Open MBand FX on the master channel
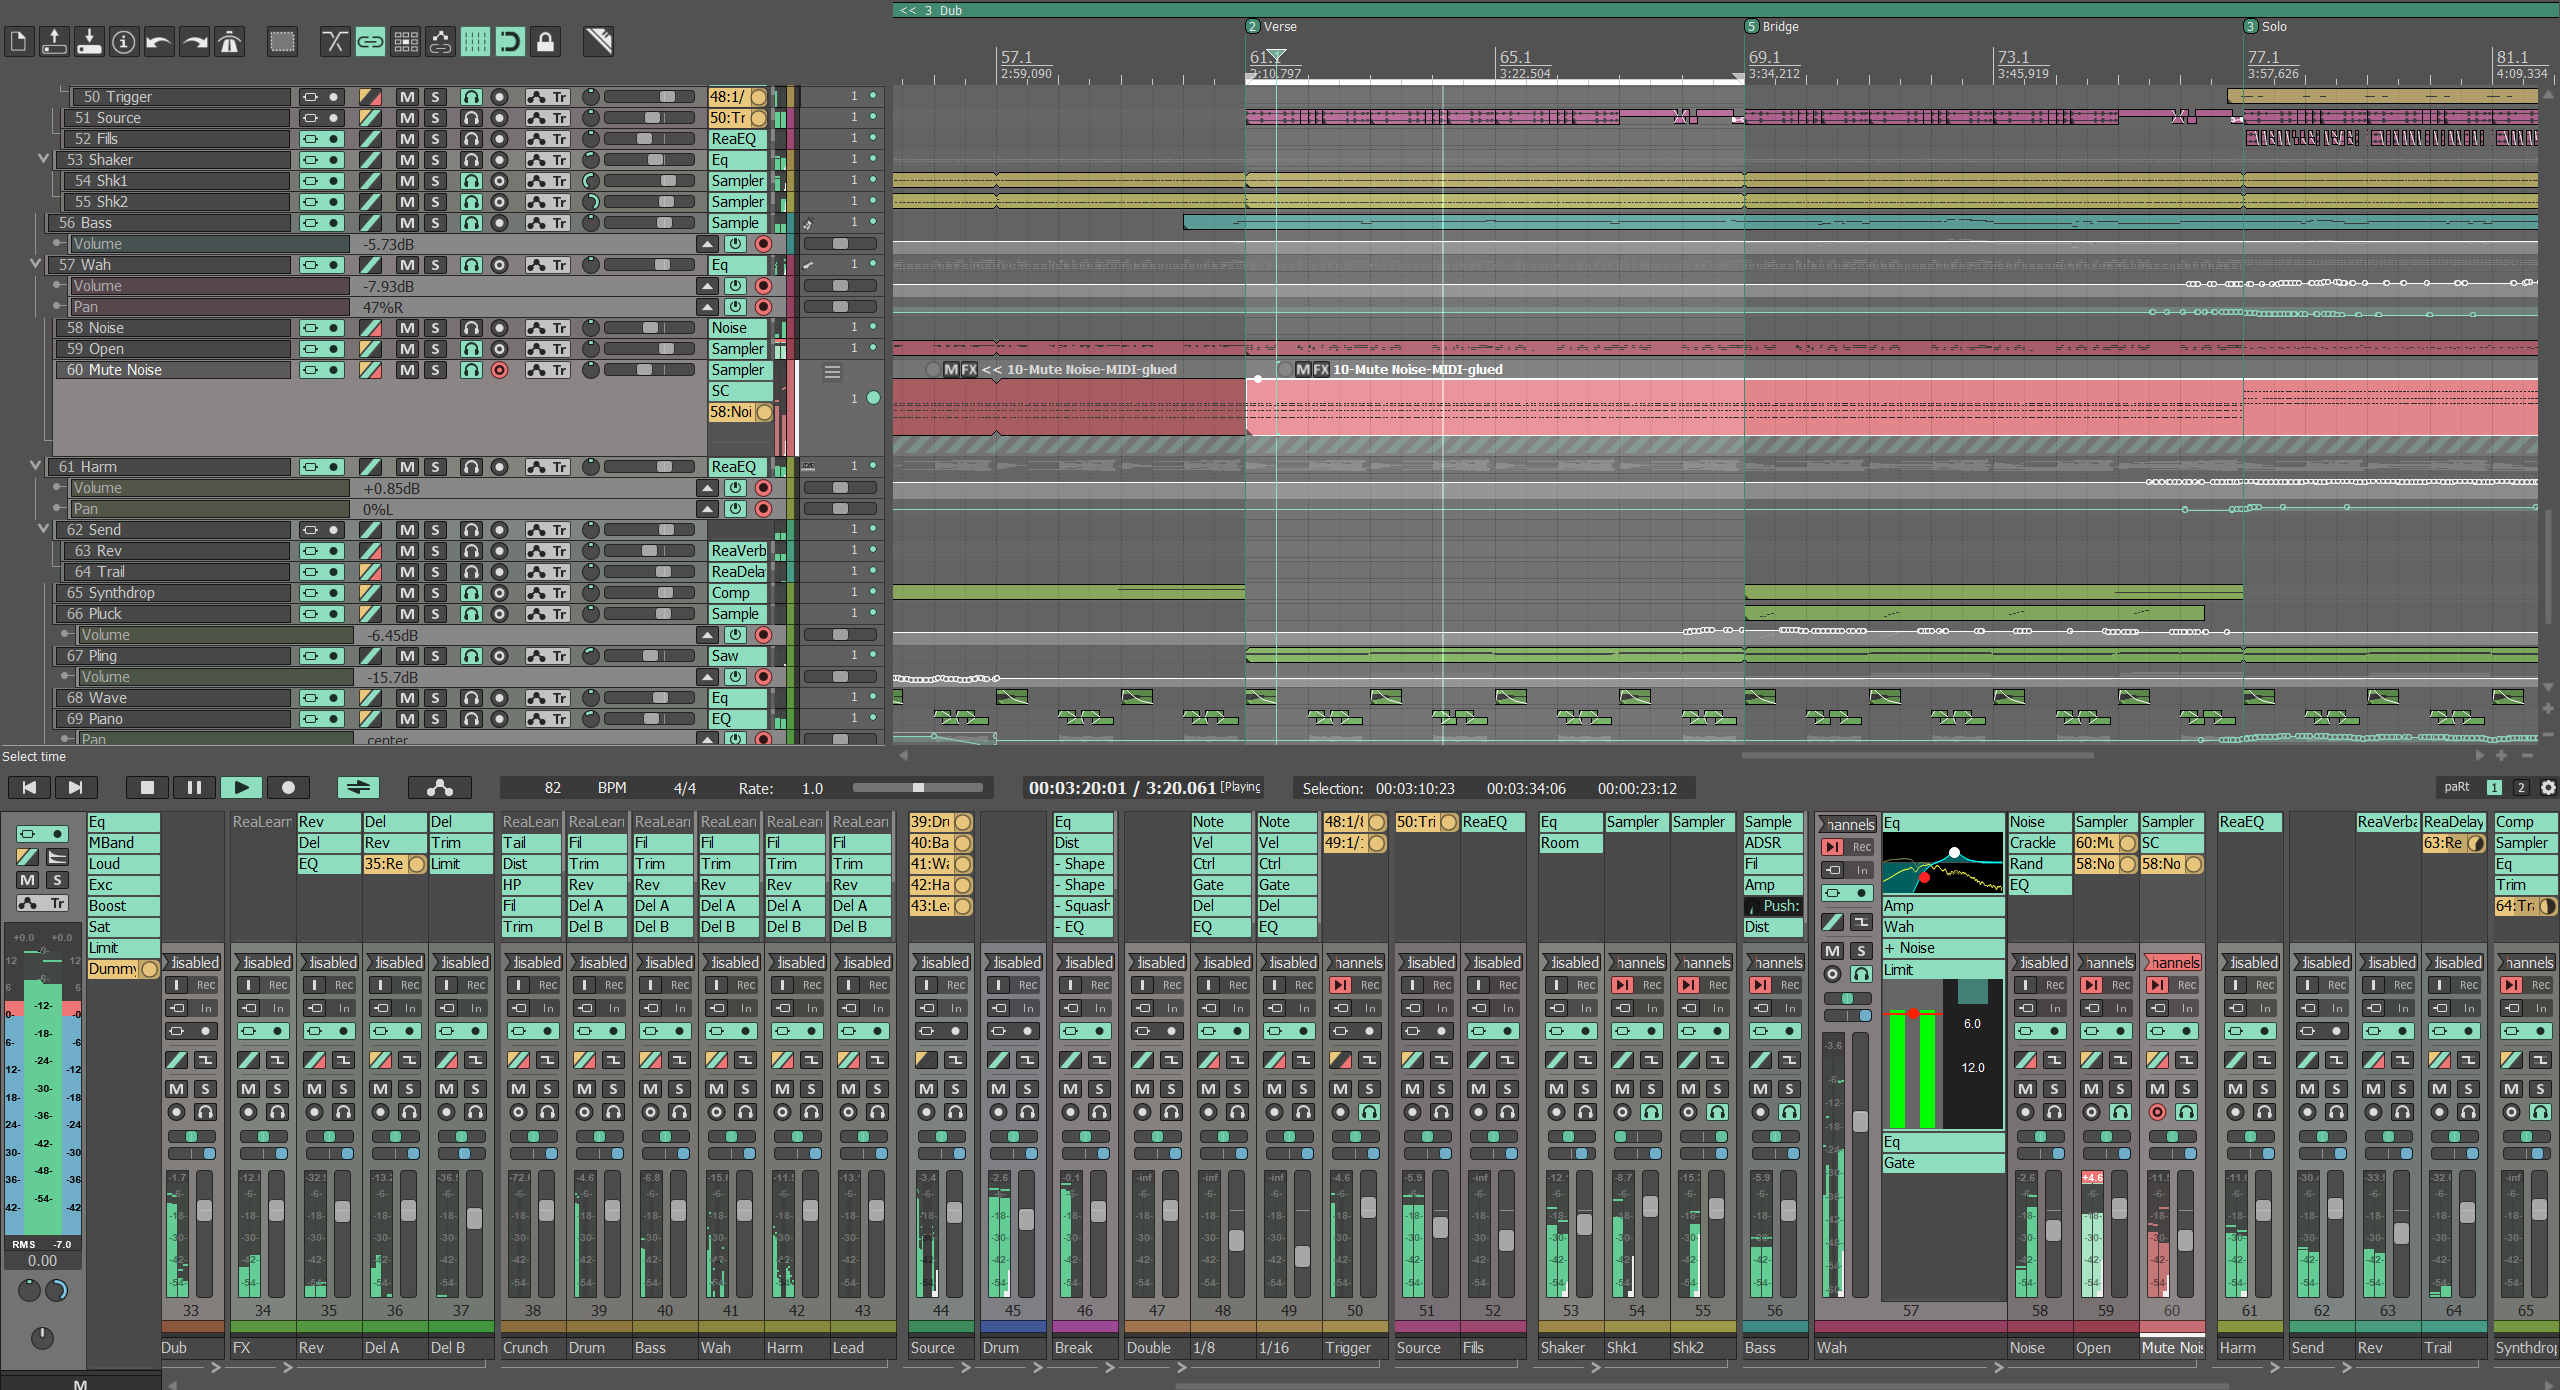 (x=123, y=843)
